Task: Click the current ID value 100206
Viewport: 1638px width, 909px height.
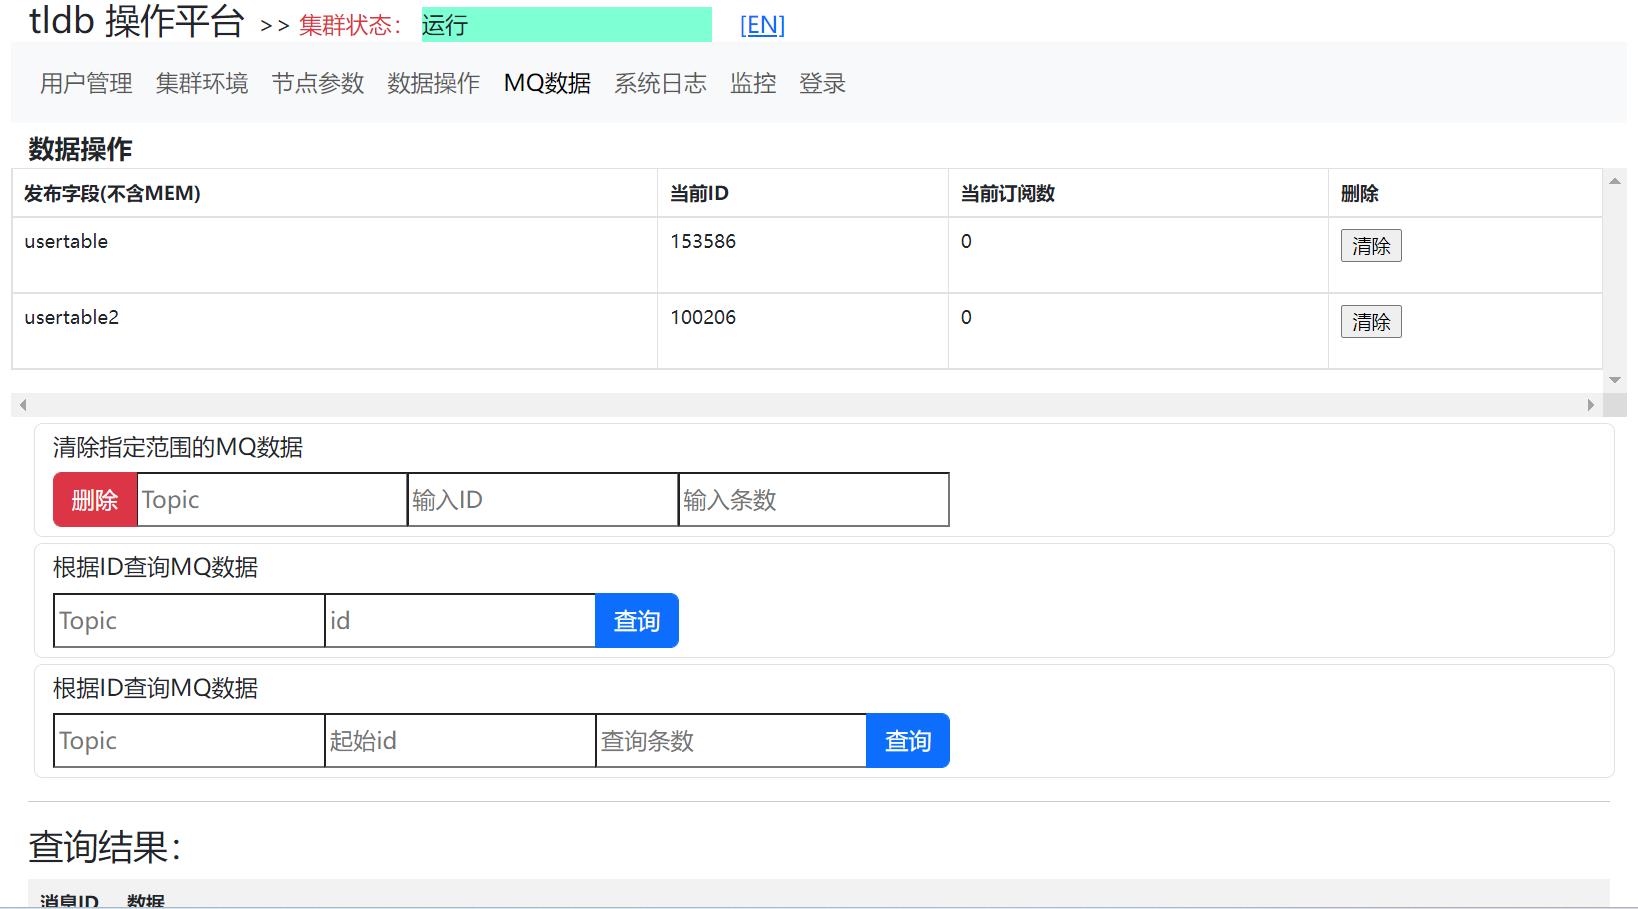Action: pyautogui.click(x=703, y=318)
